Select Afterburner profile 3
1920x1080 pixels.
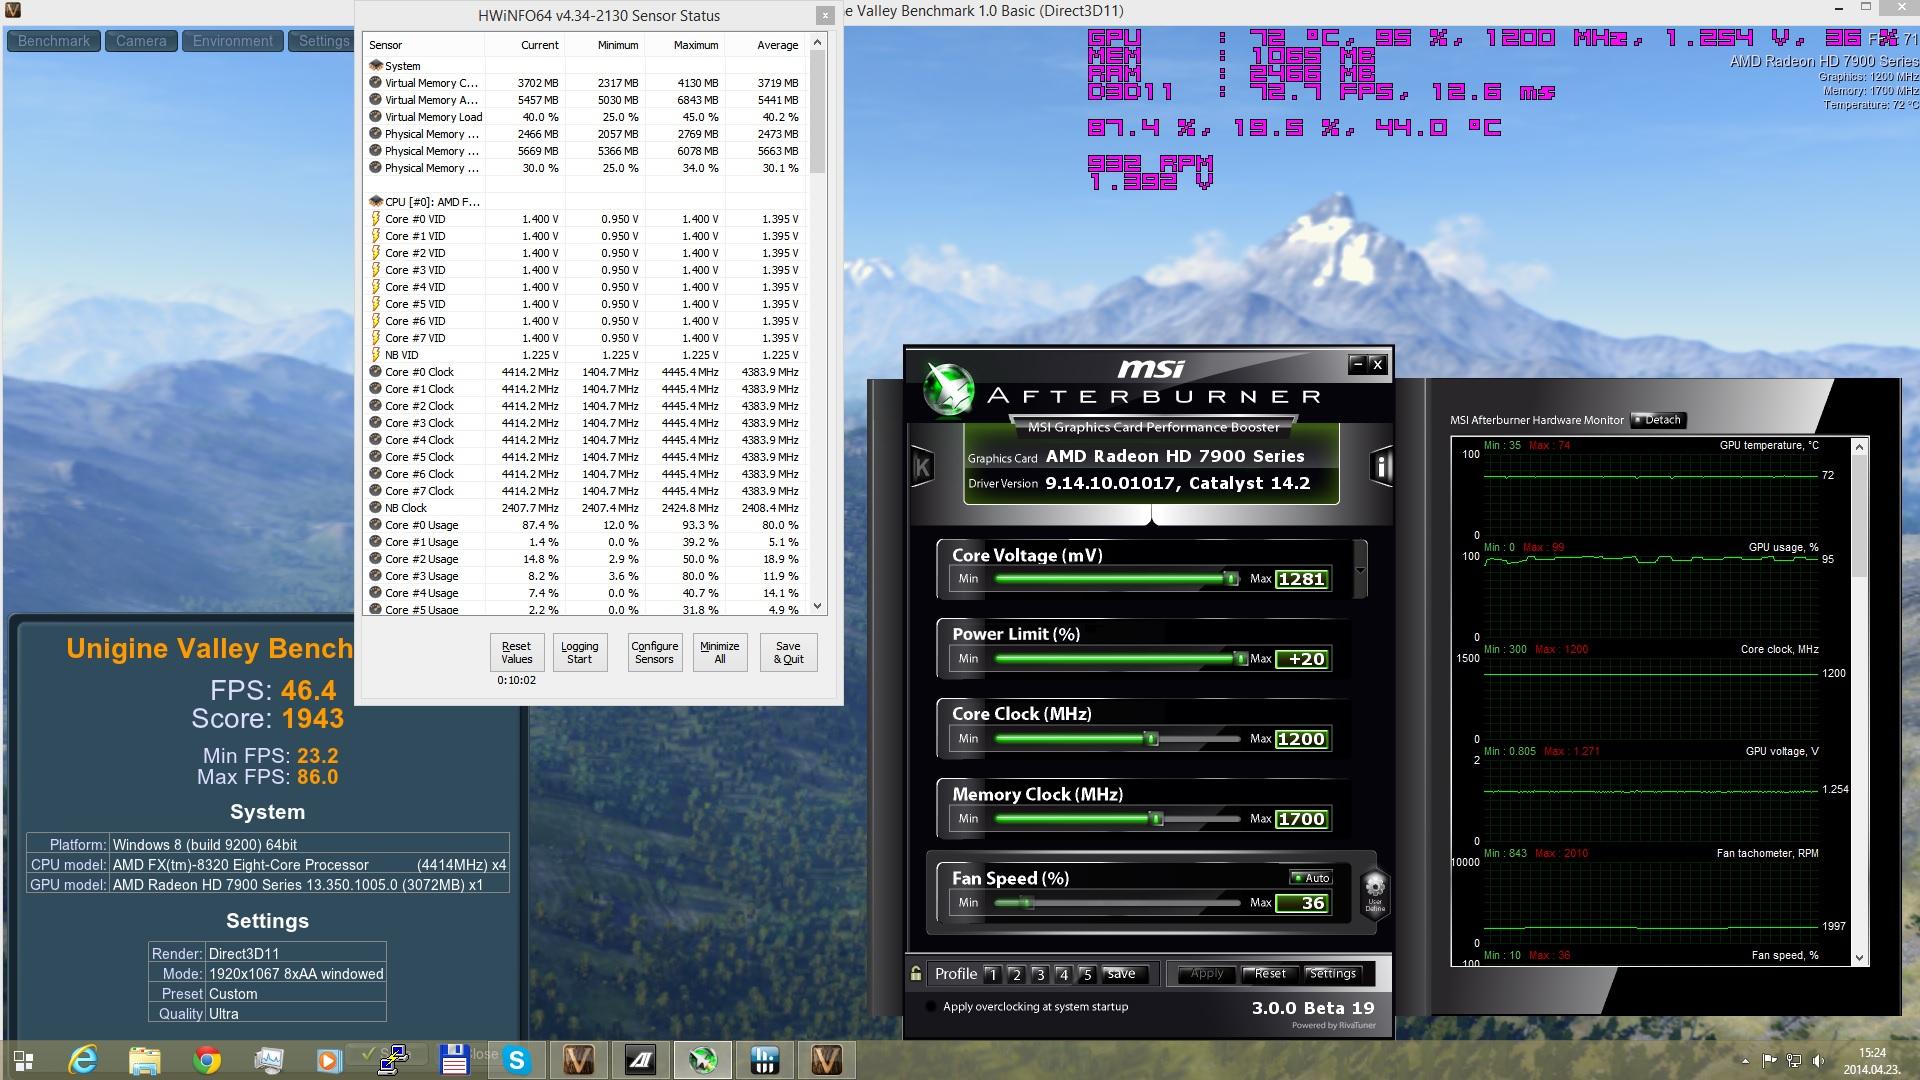click(1039, 974)
